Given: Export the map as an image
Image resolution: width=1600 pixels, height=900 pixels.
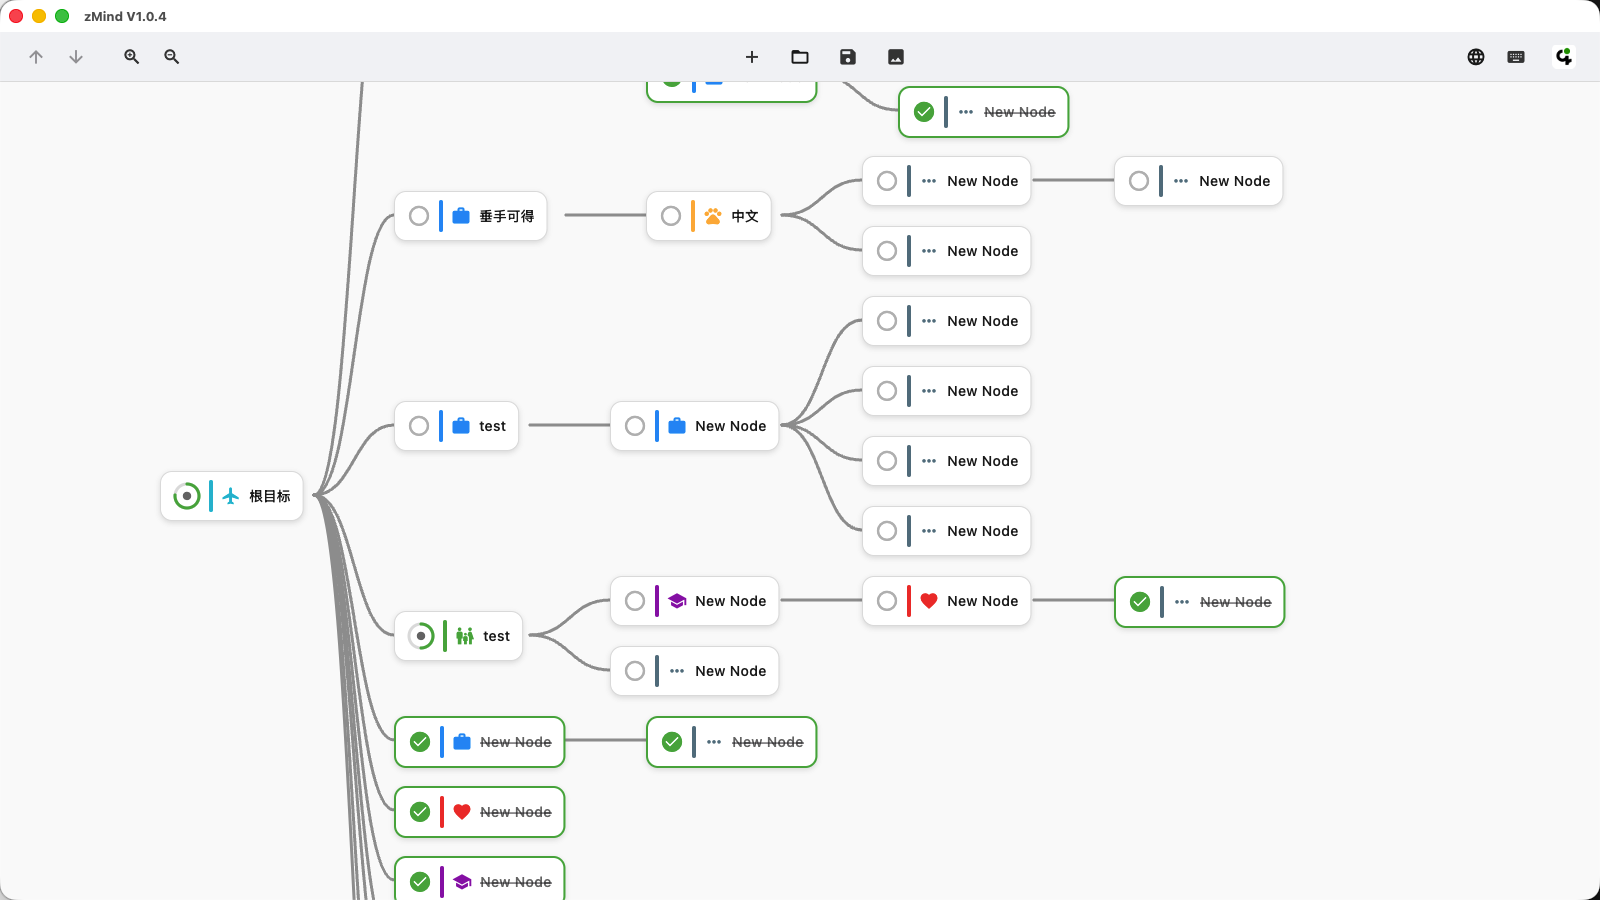Looking at the screenshot, I should 895,57.
